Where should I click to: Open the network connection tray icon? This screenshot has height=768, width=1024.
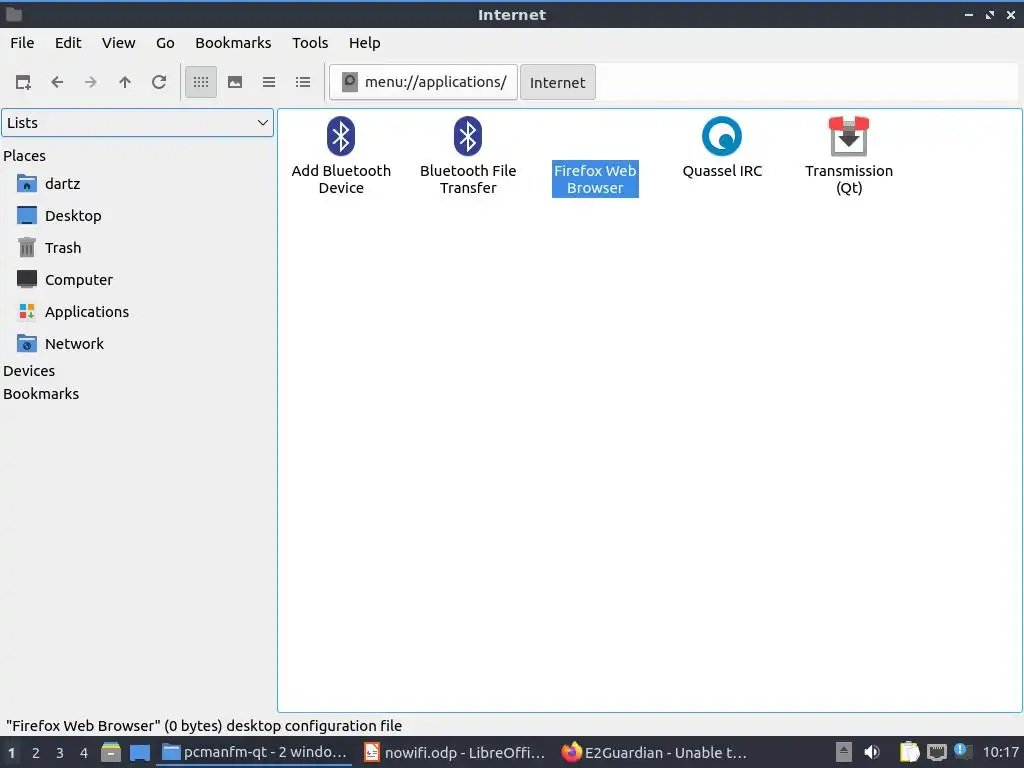tap(936, 752)
